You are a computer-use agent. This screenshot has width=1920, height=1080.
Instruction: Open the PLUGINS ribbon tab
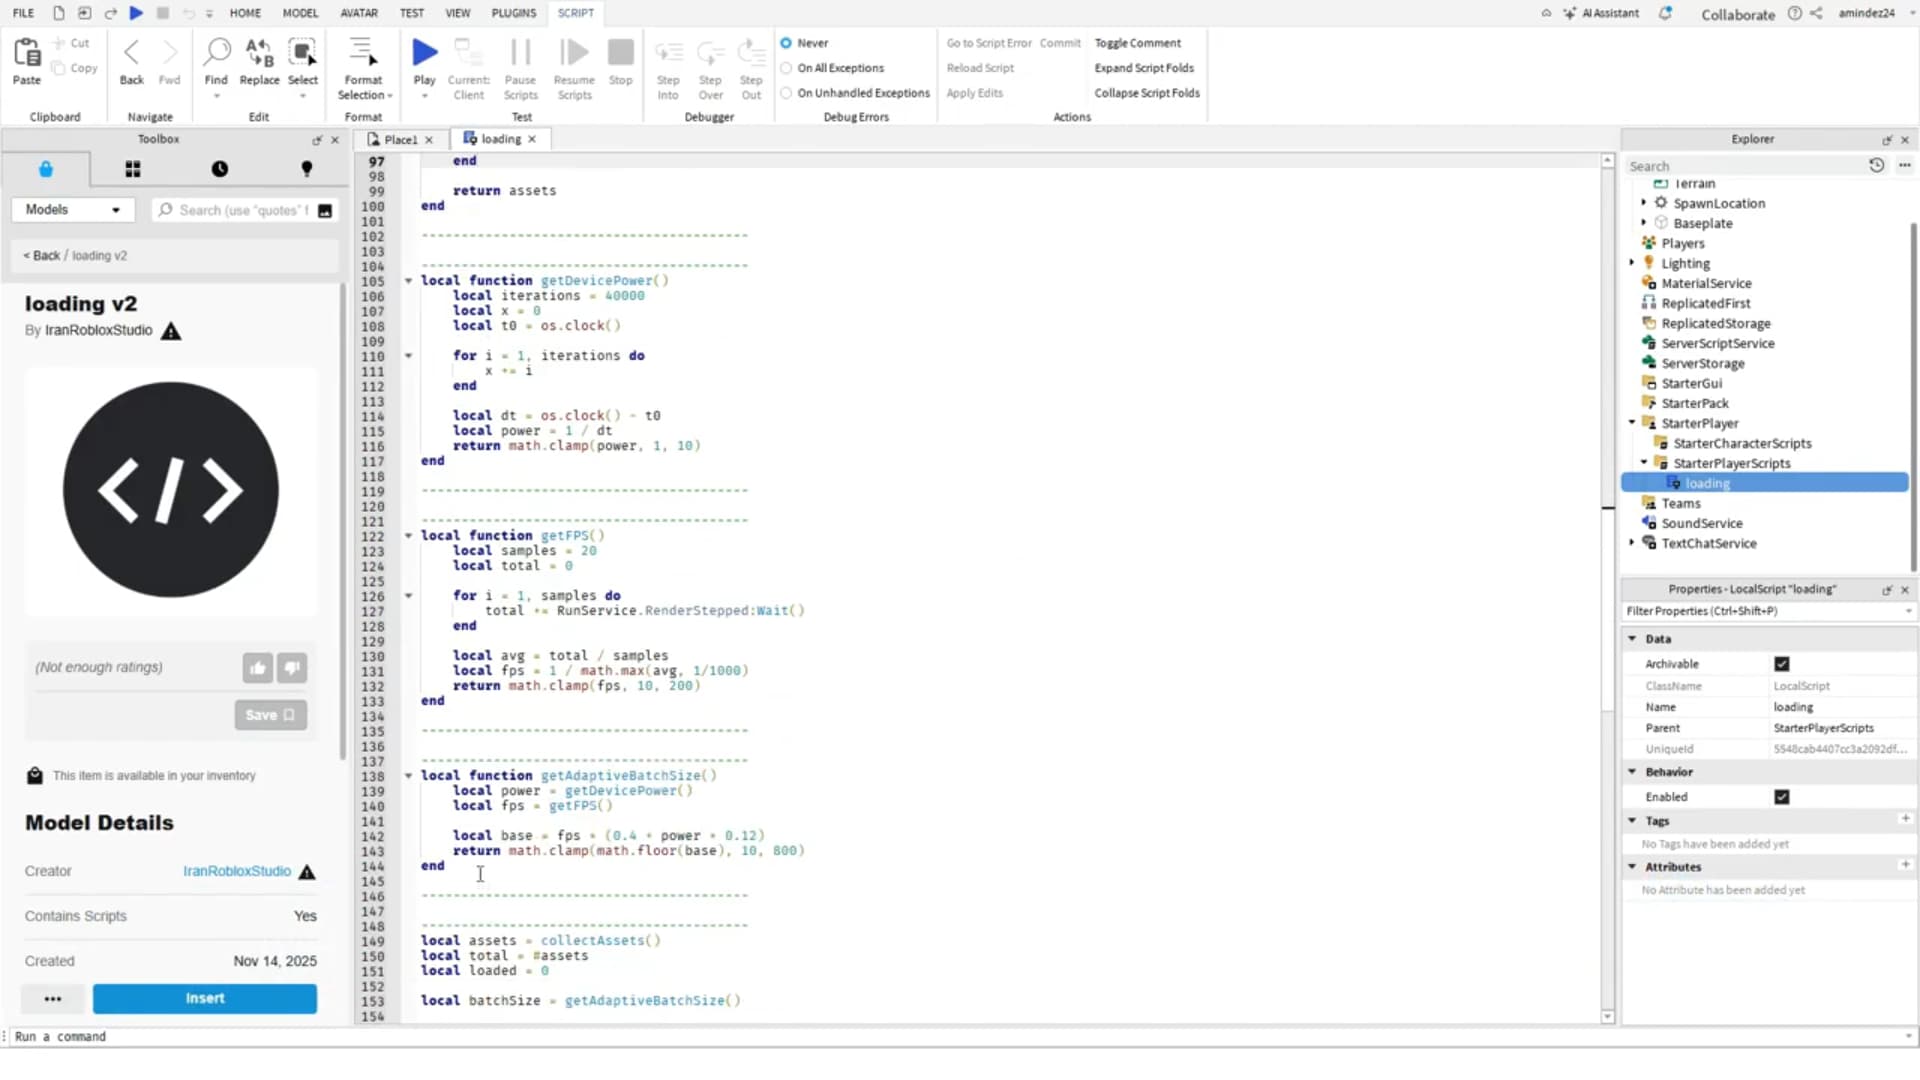click(513, 13)
